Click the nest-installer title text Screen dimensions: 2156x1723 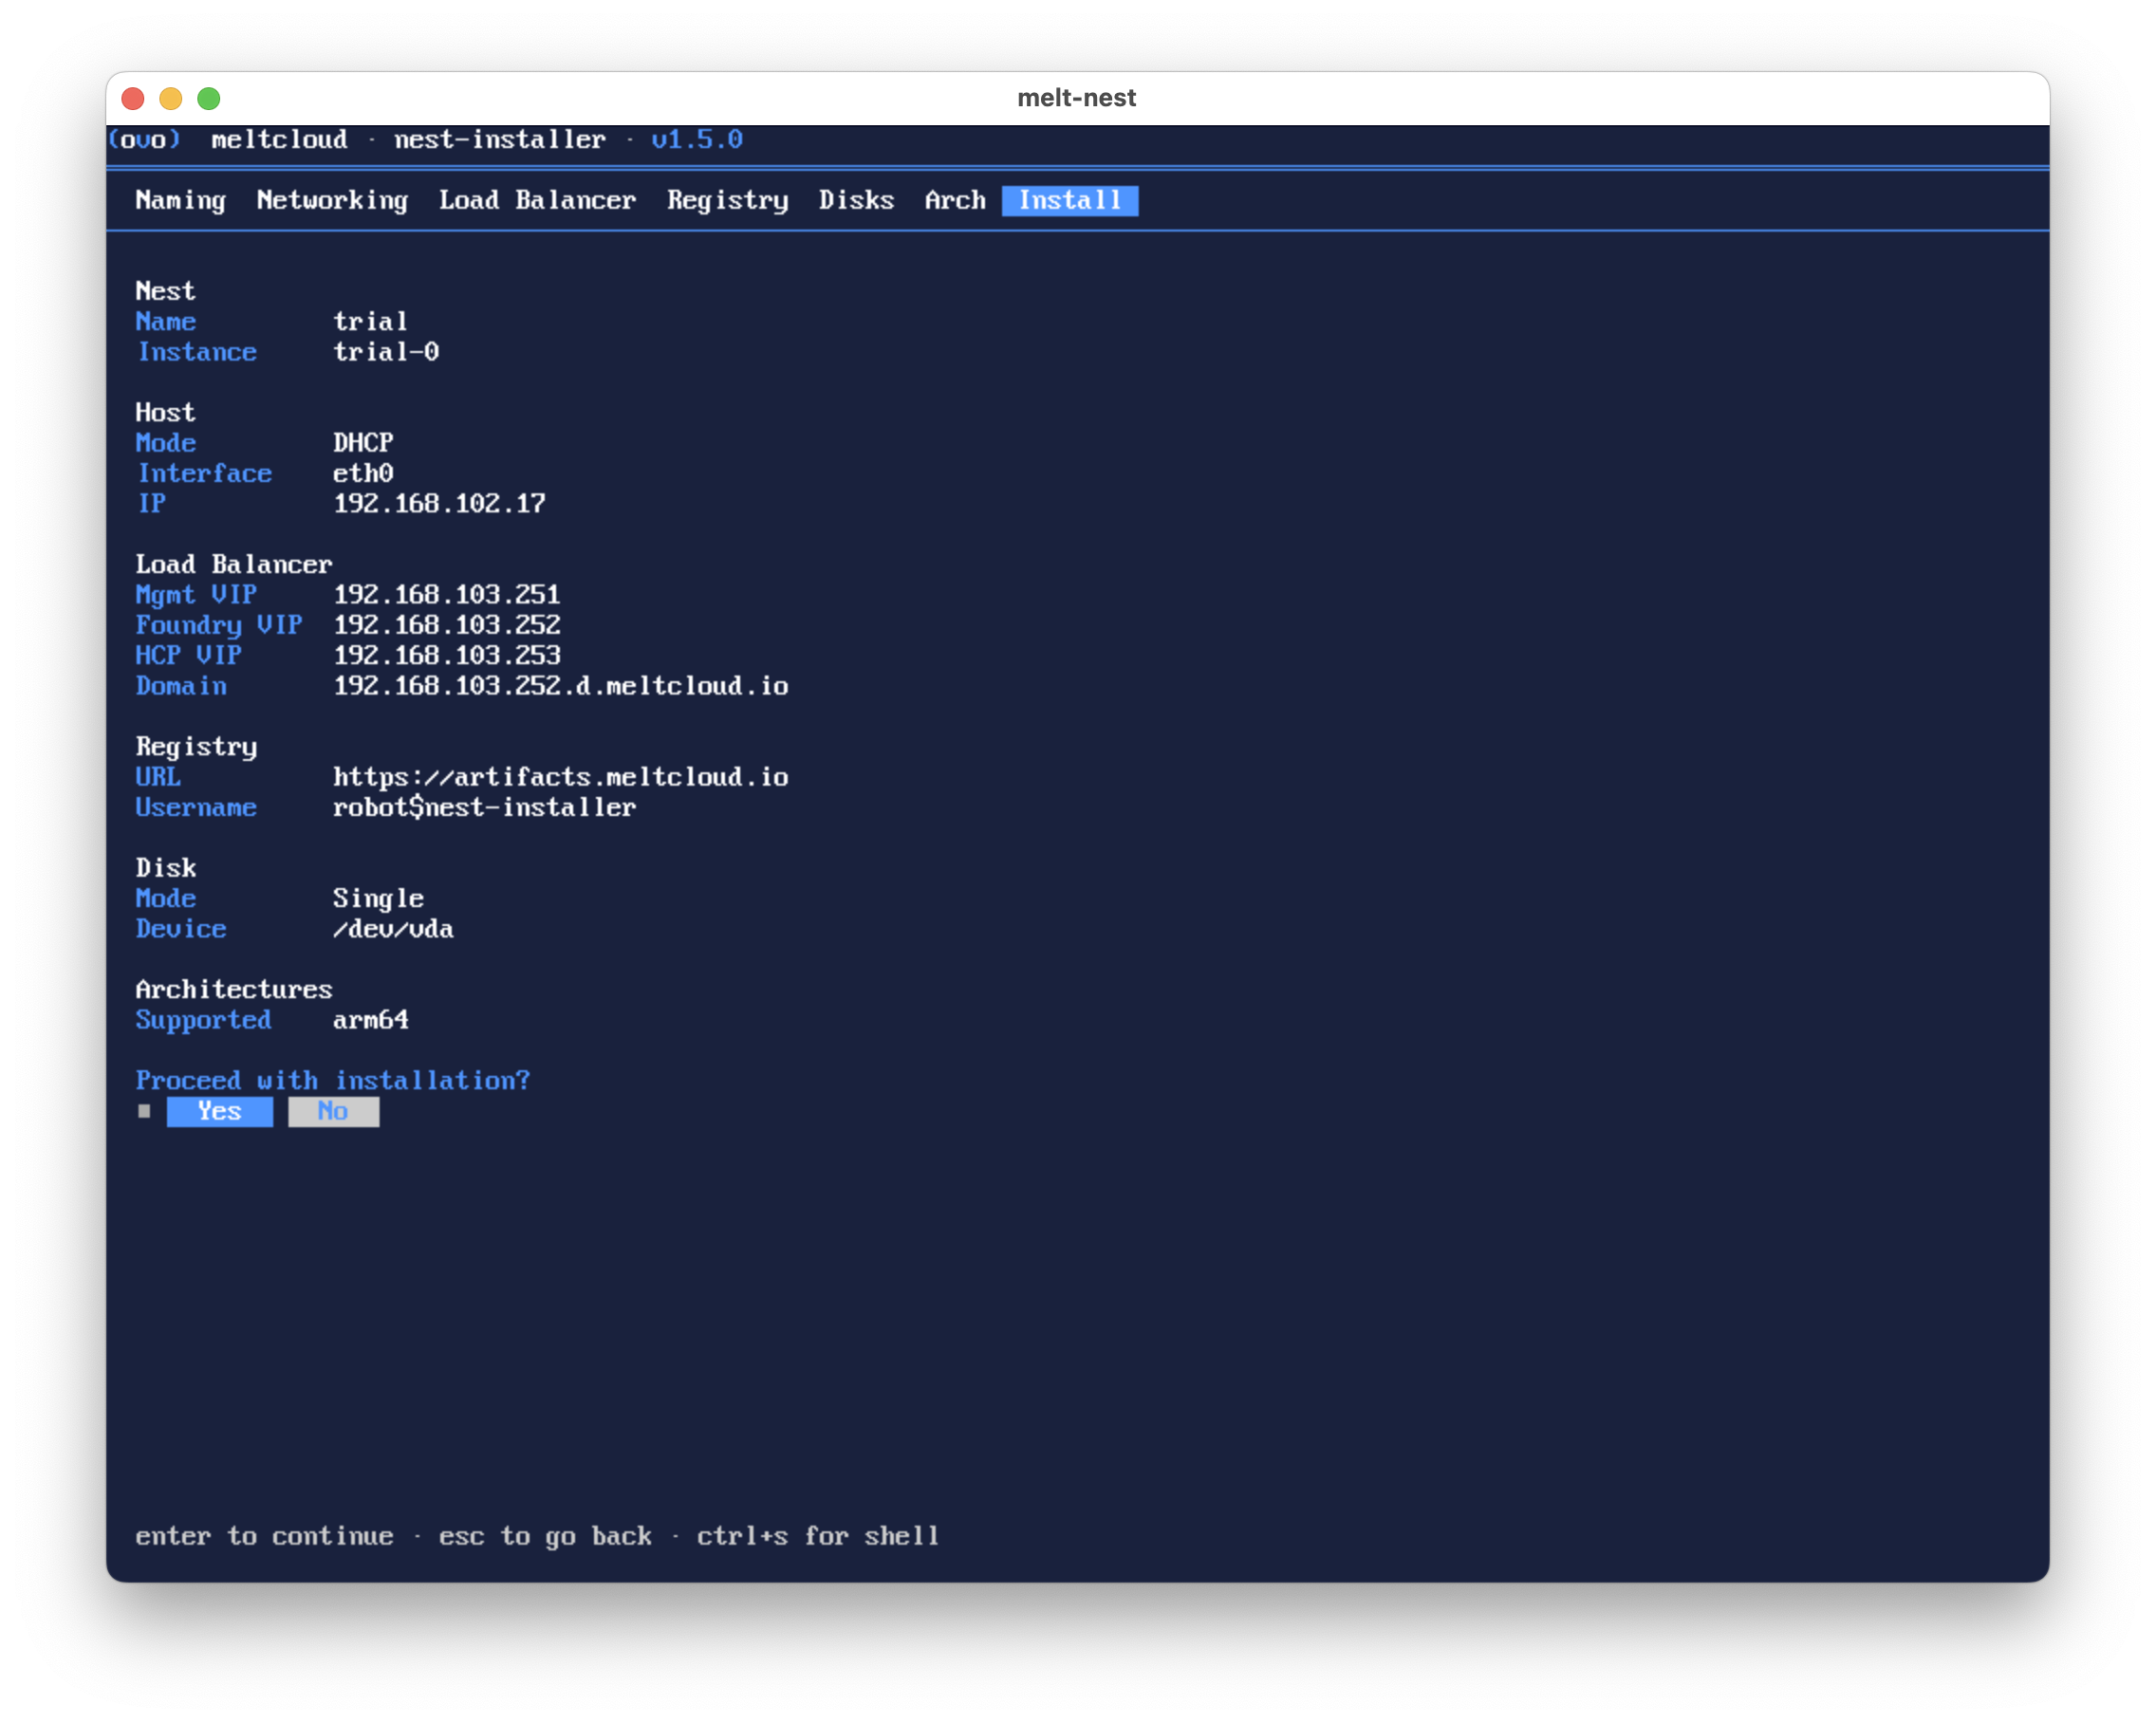coord(500,139)
